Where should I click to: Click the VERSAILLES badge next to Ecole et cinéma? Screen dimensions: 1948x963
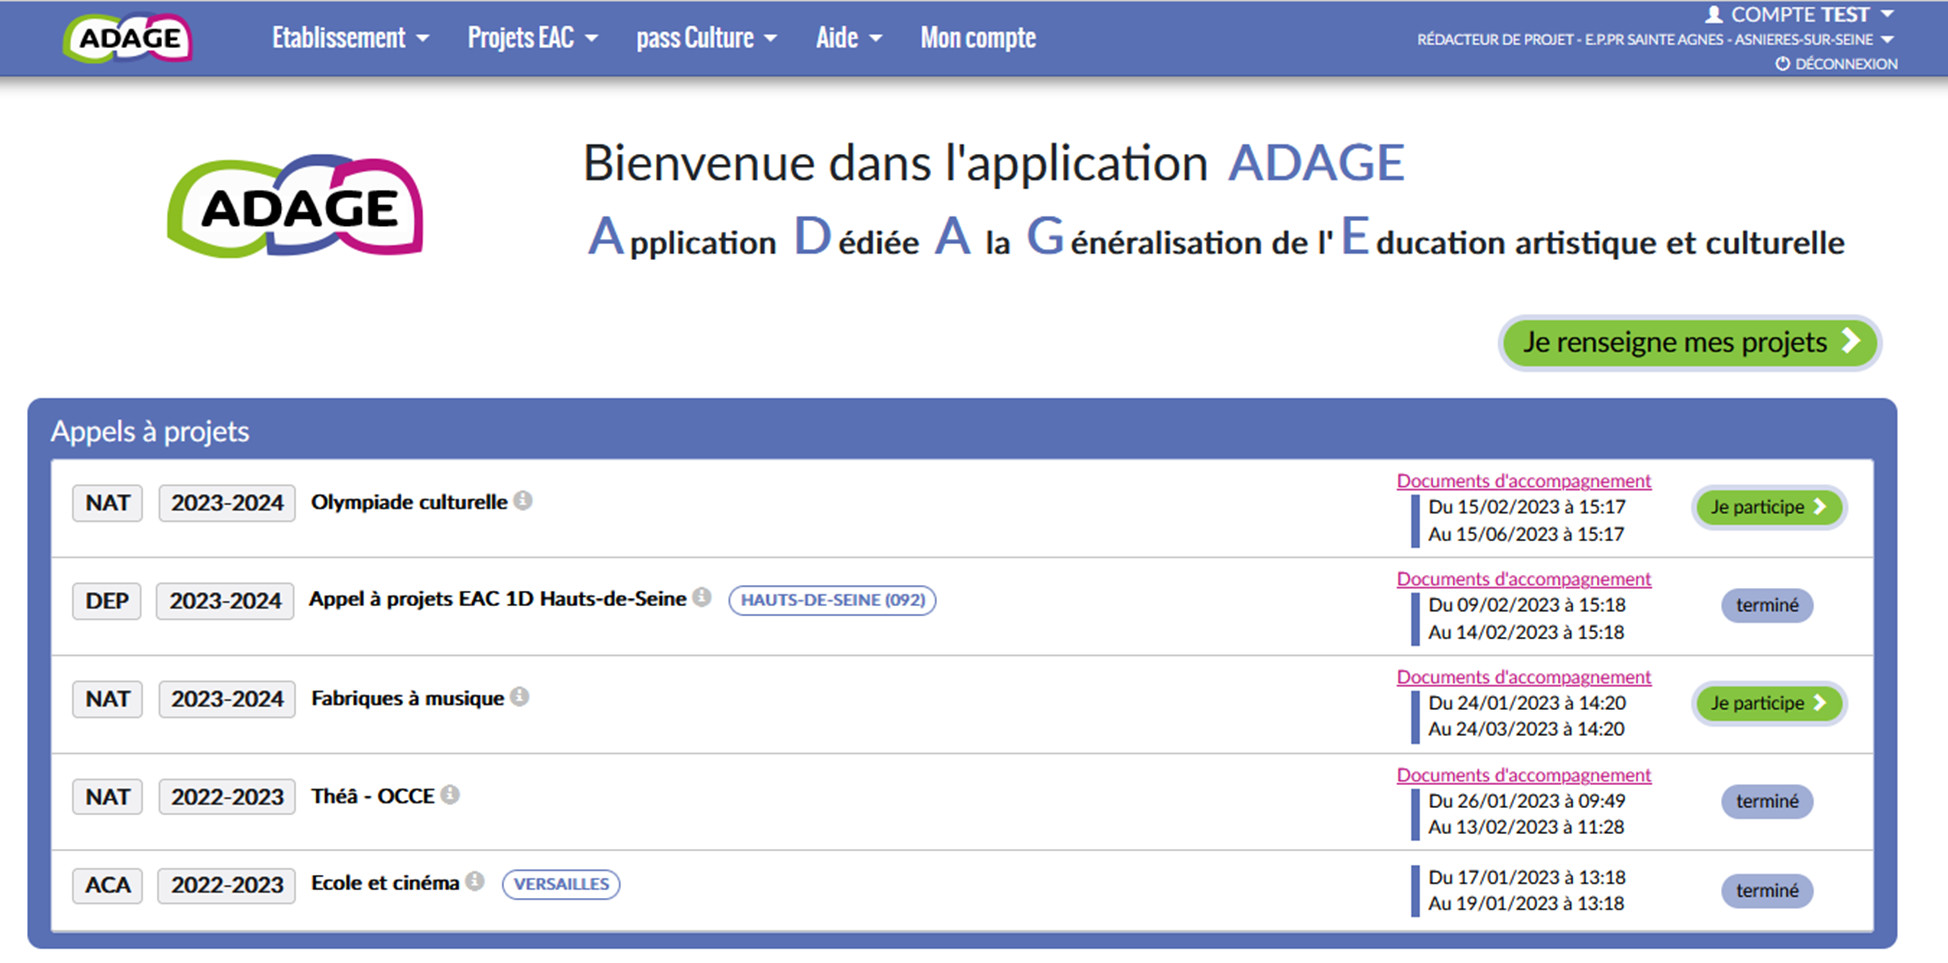[560, 884]
